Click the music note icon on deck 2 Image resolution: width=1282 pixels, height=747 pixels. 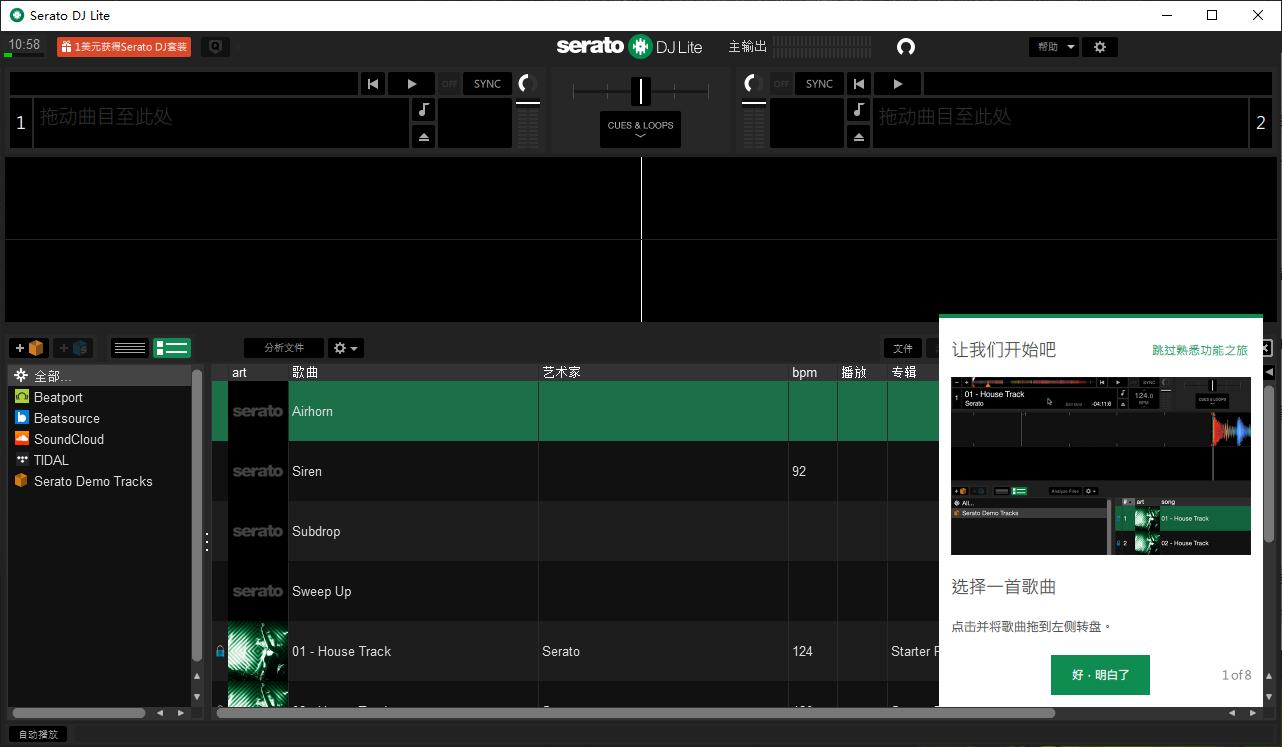(859, 110)
